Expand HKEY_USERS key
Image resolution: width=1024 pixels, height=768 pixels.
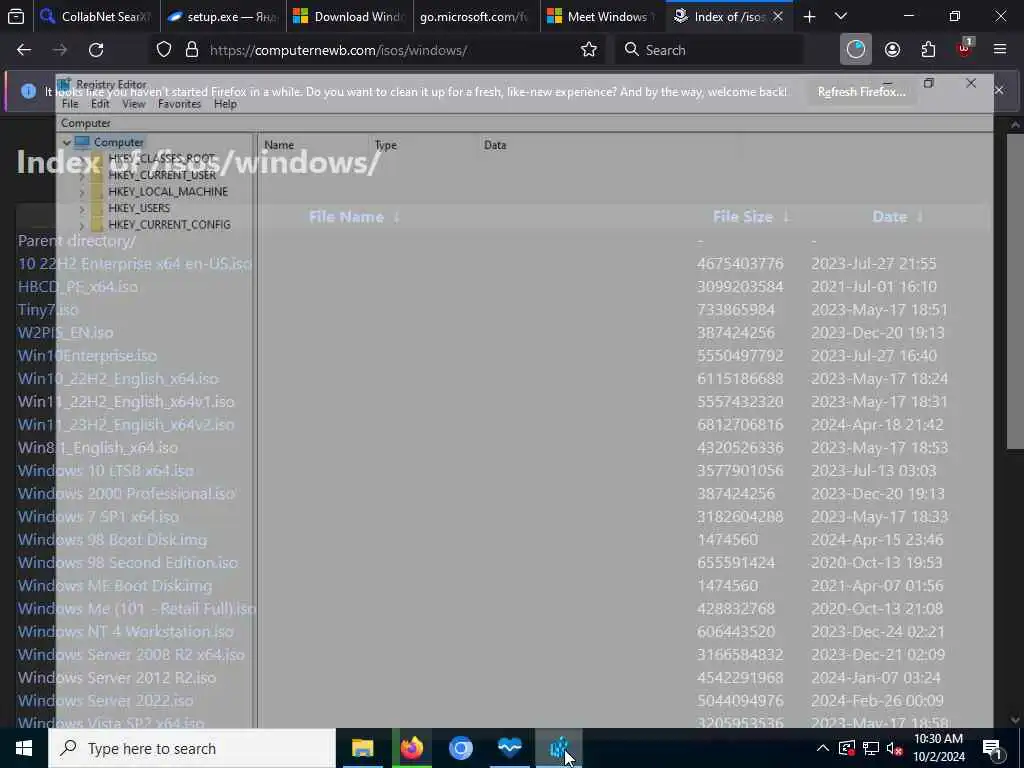[x=82, y=208]
